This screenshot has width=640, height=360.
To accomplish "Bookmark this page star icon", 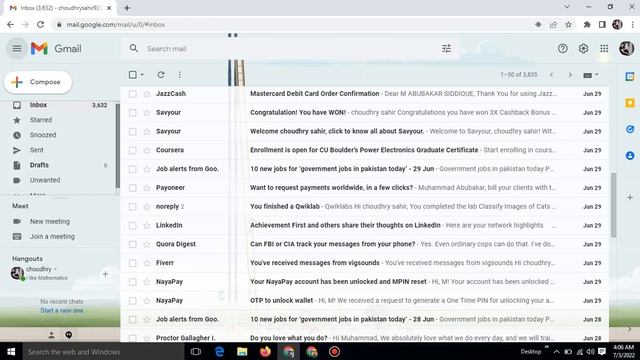I will 568,24.
